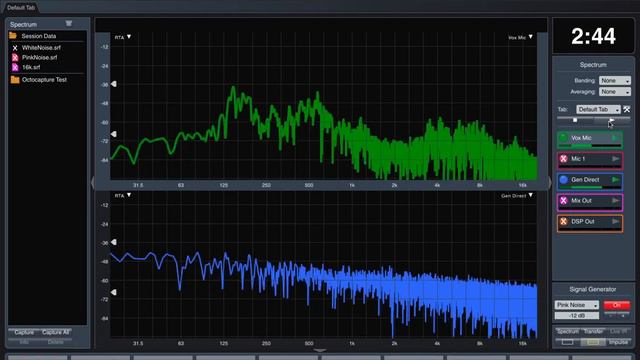
Task: Switch to Transfer mode button
Action: 593,331
